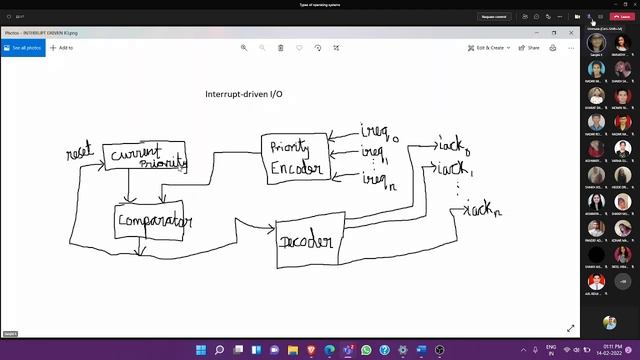Open the Get Help taskbar icon
640x360 pixels.
(x=384, y=350)
